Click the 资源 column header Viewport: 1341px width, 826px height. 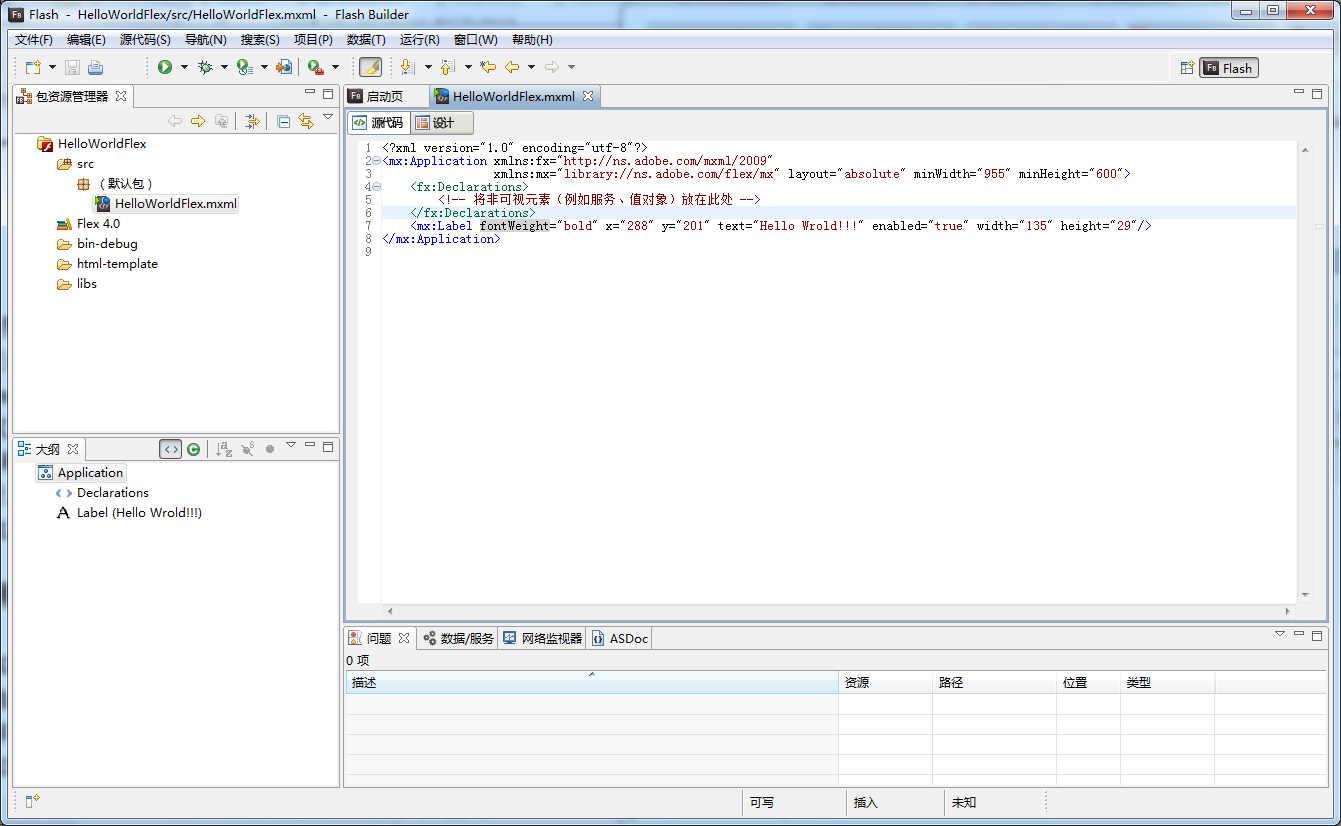coord(885,682)
